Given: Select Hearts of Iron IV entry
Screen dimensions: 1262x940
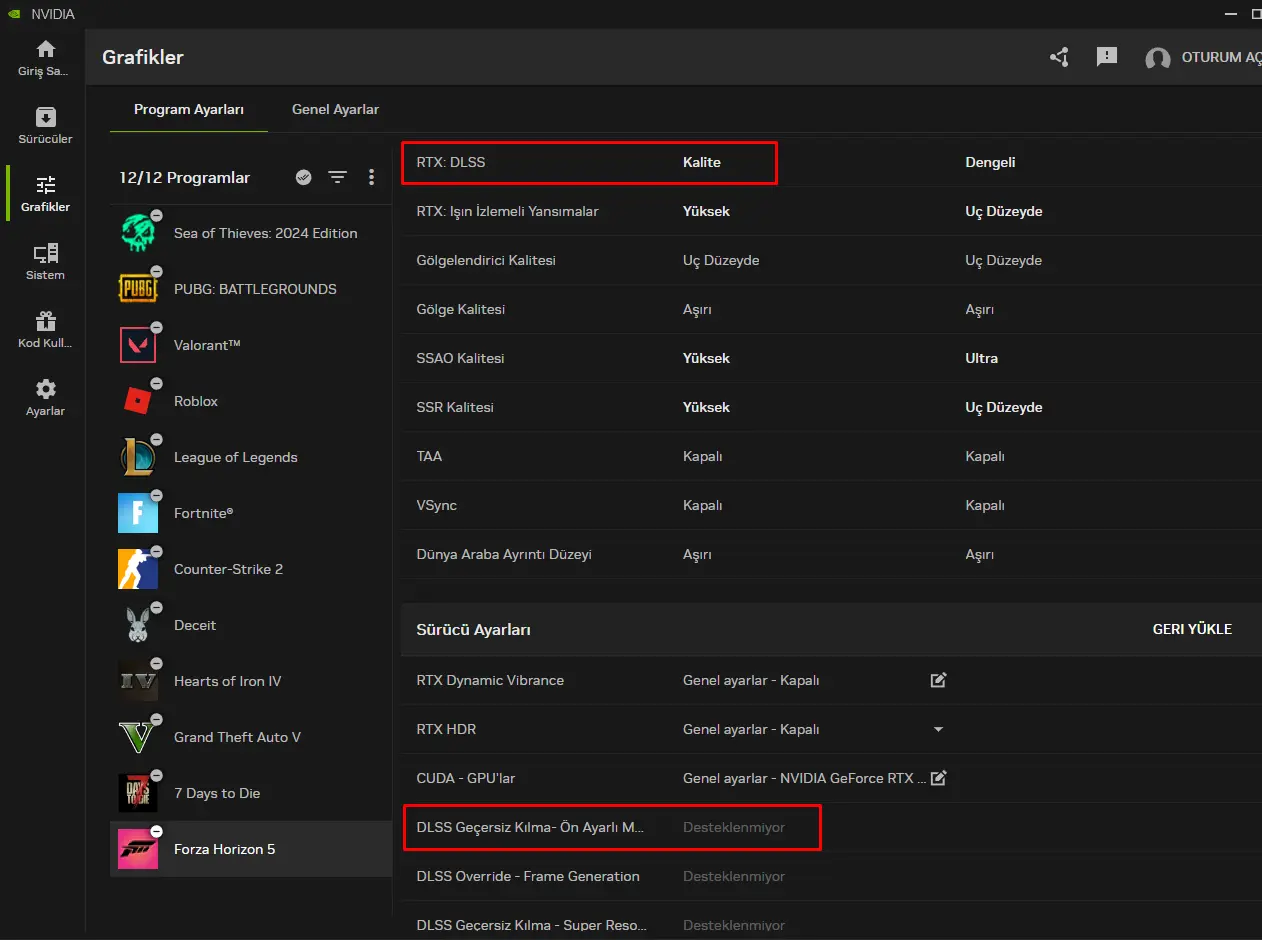Looking at the screenshot, I should point(251,681).
